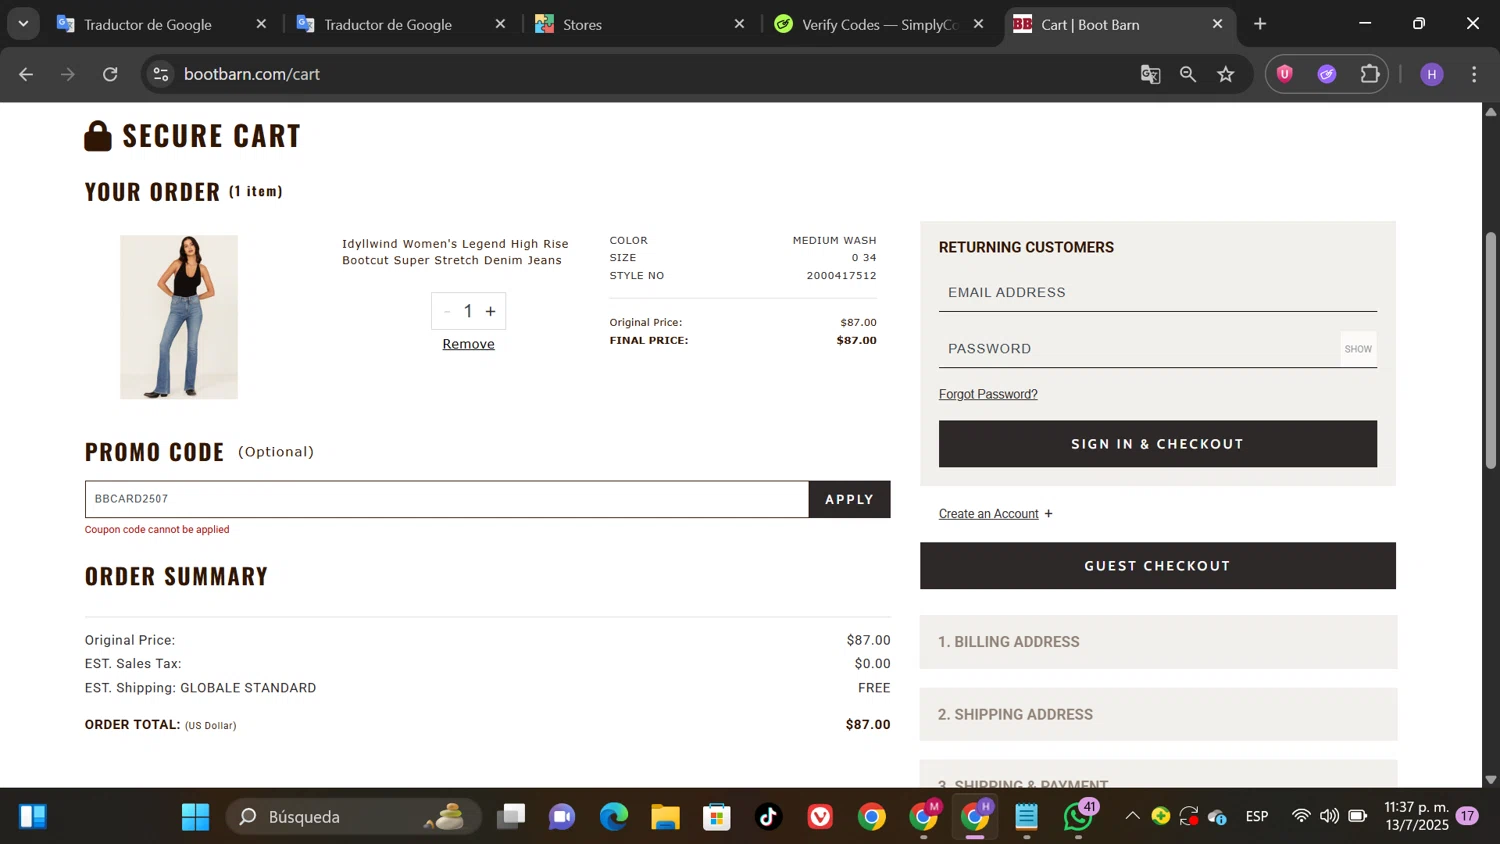
Task: Go back to the previous page
Action: click(x=26, y=74)
